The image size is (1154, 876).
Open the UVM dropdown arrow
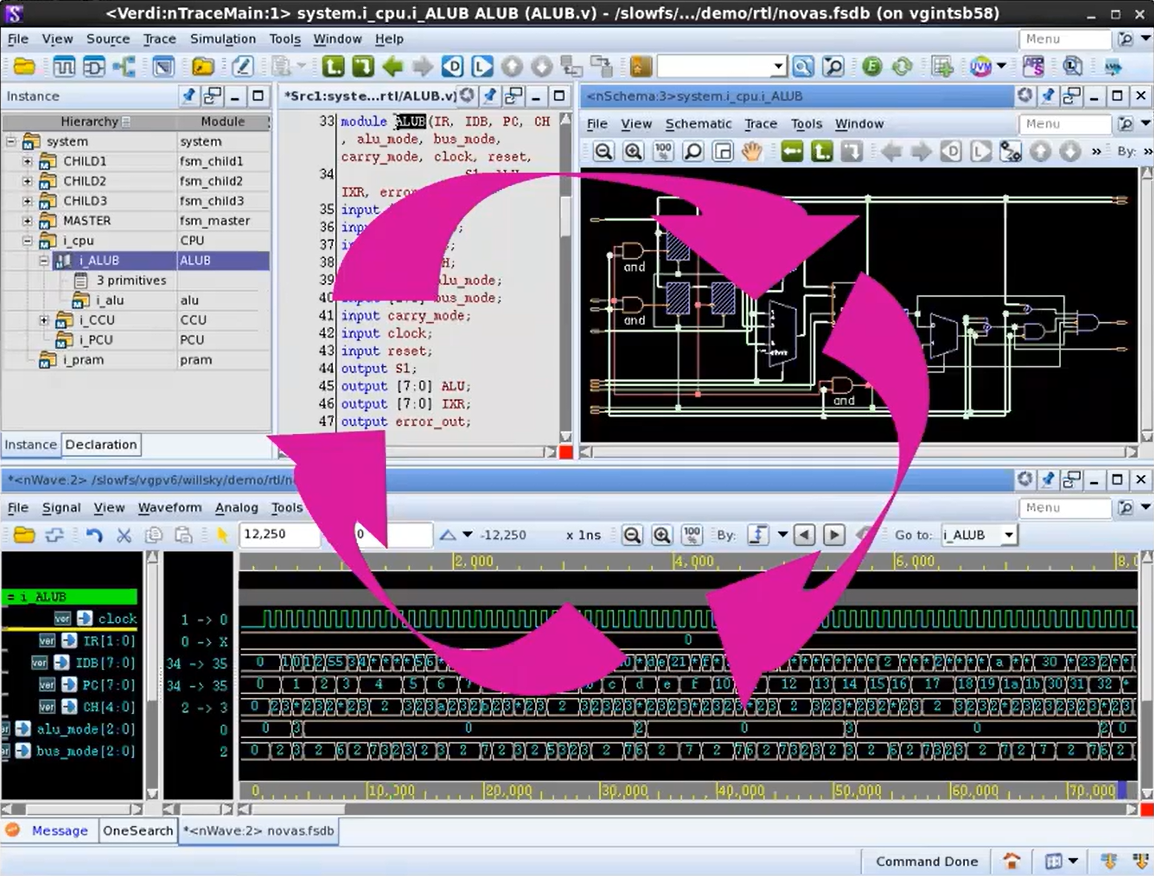(1001, 67)
